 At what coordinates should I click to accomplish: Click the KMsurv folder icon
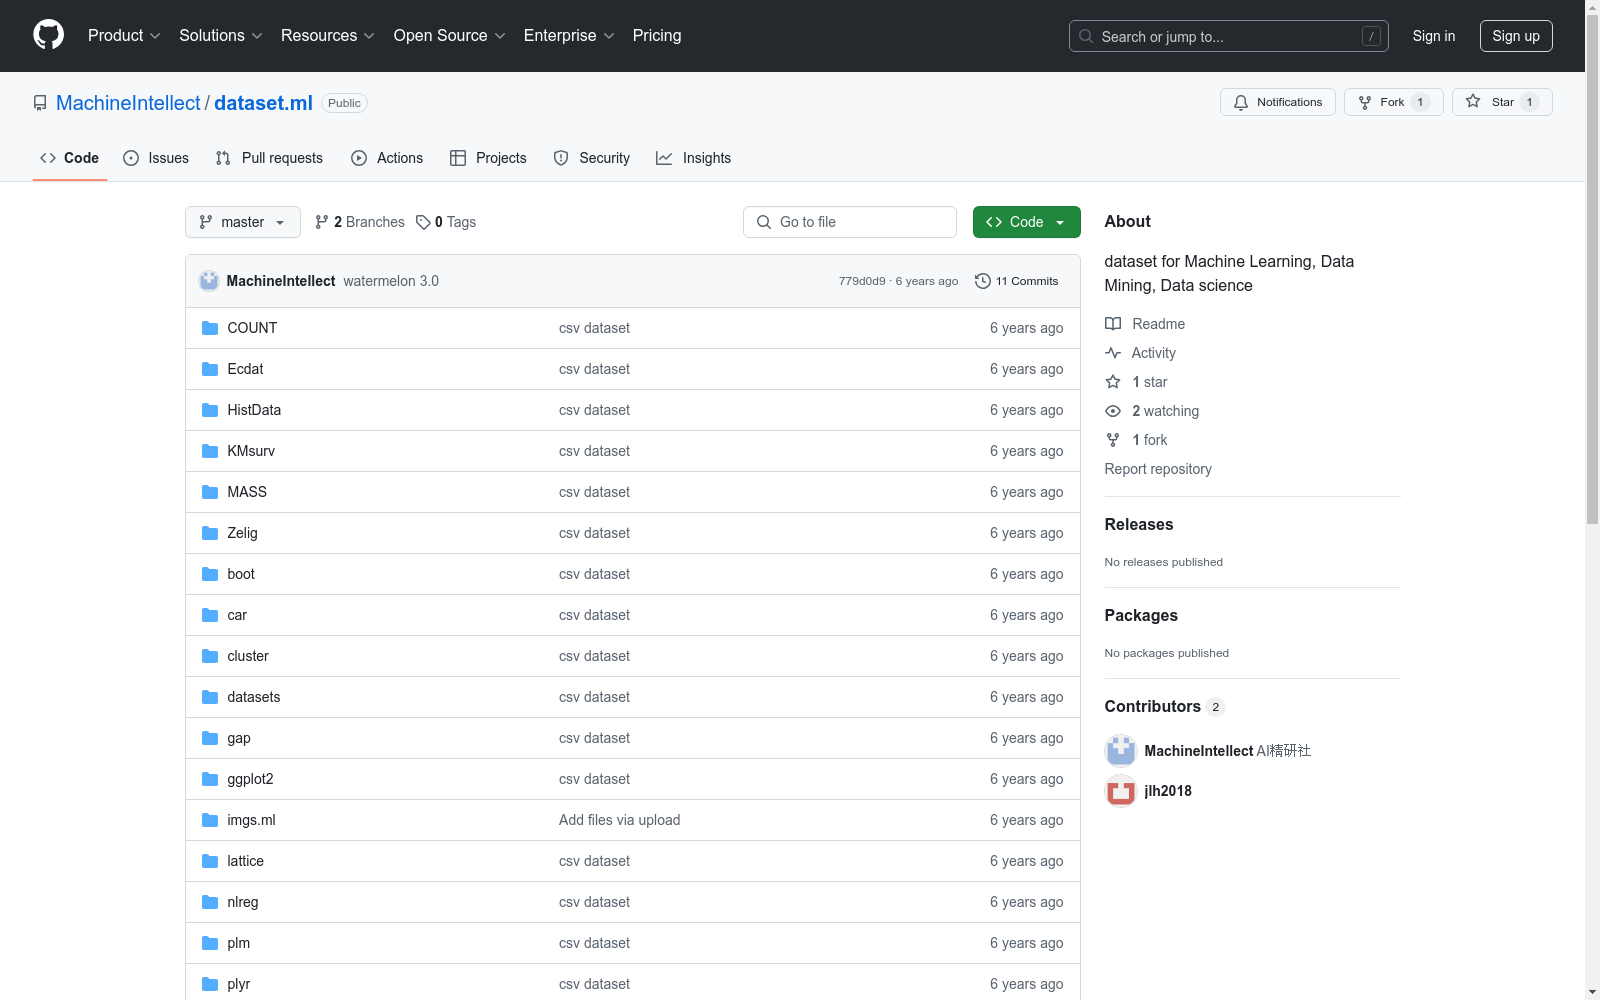(210, 451)
